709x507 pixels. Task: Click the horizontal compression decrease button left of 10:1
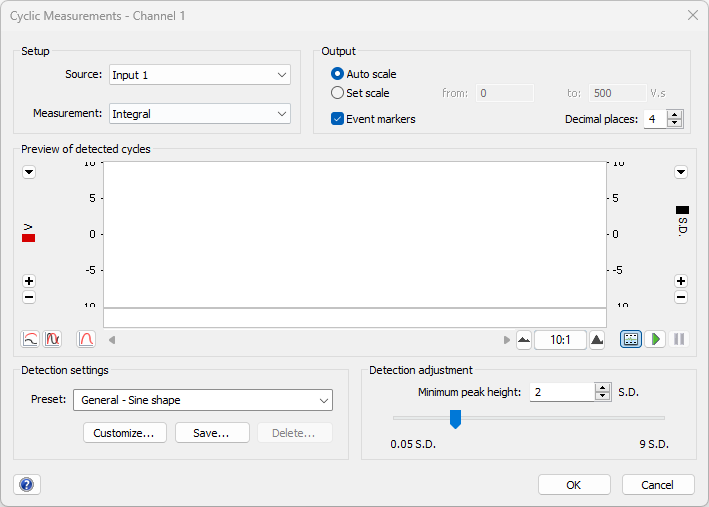pyautogui.click(x=523, y=340)
